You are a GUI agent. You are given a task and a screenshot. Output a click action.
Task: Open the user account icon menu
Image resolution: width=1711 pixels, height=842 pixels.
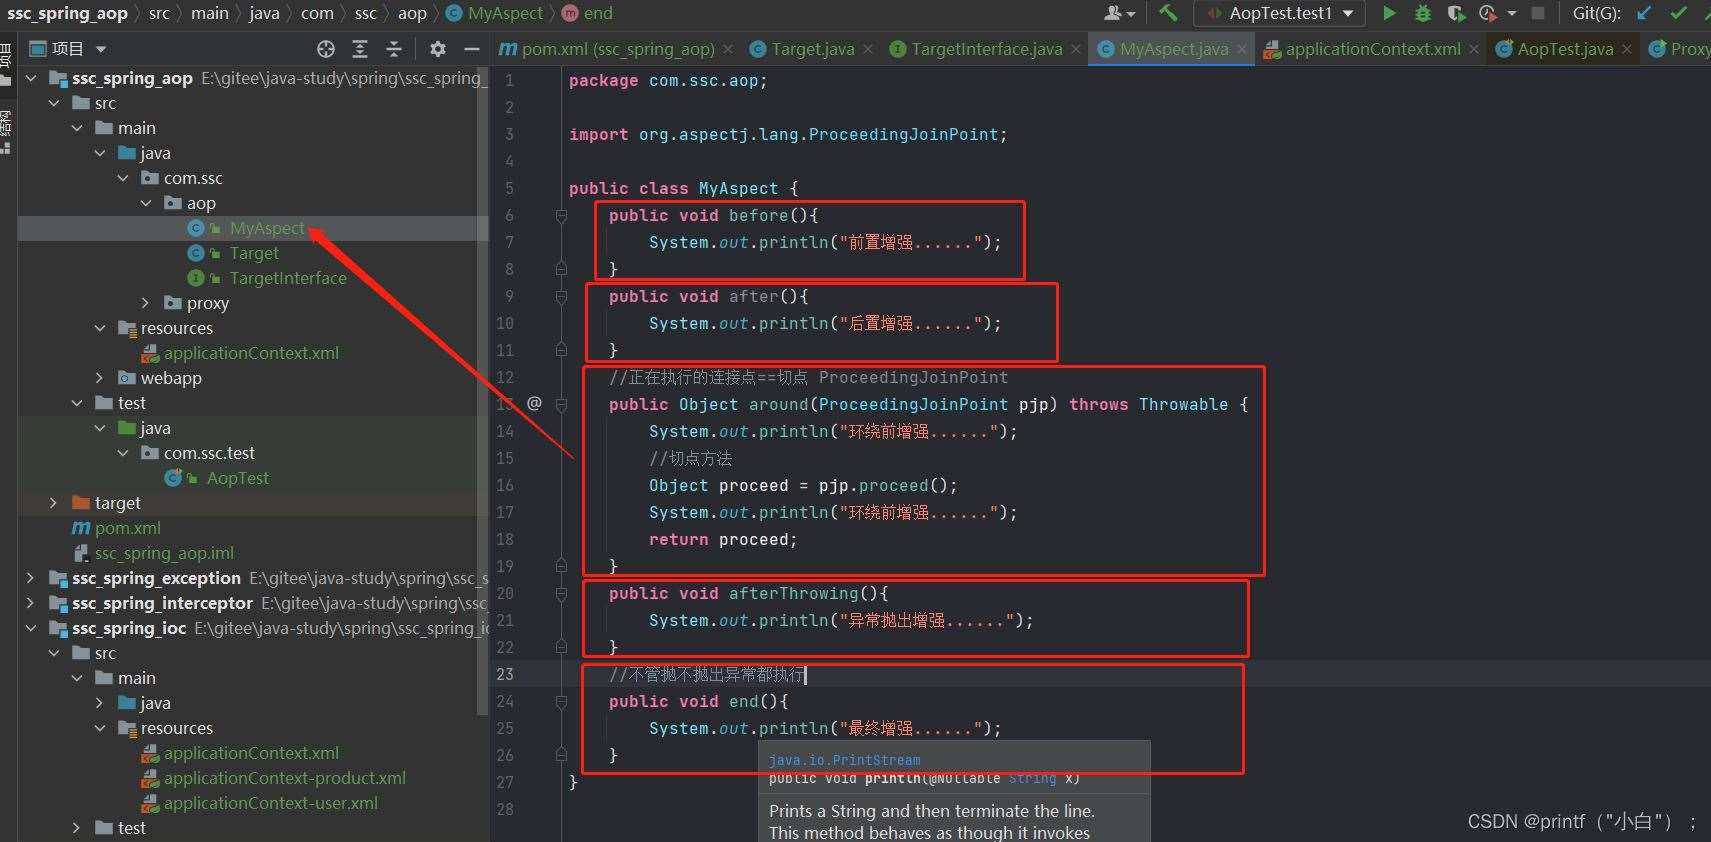click(x=1119, y=13)
